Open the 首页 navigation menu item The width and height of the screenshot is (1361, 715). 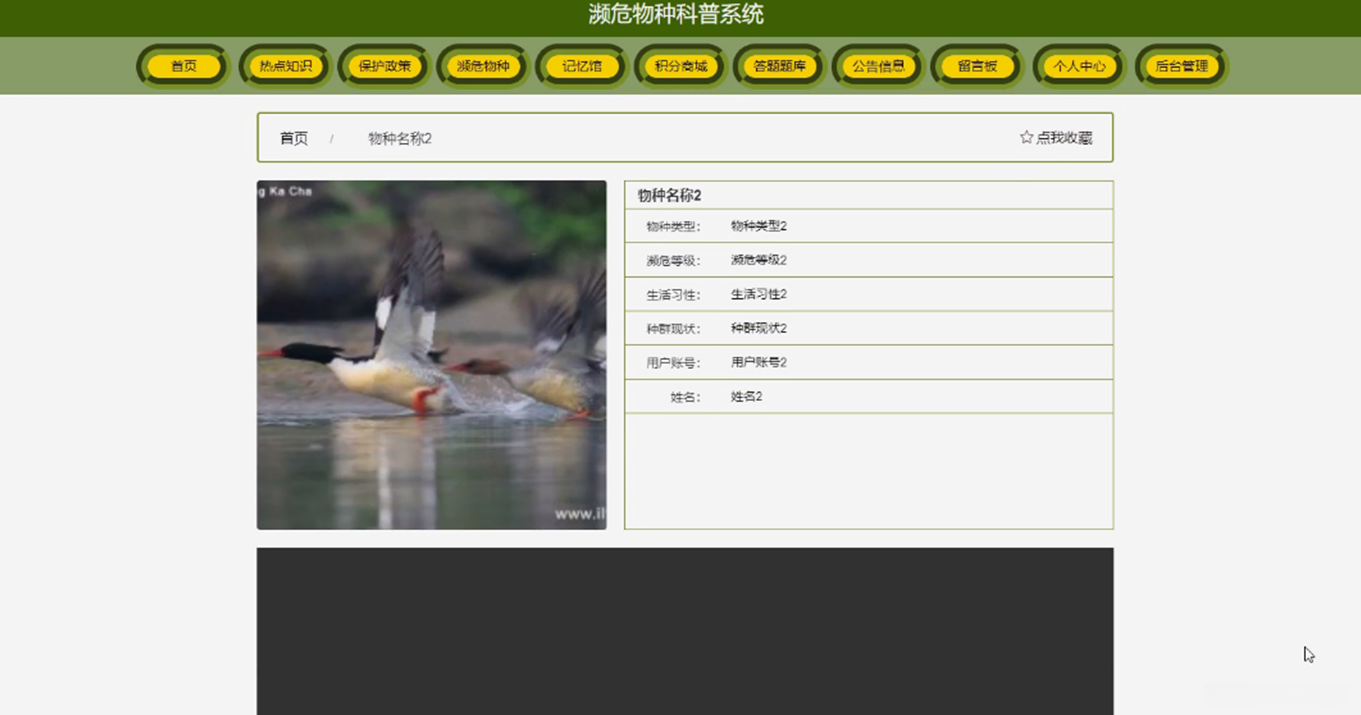click(x=183, y=66)
